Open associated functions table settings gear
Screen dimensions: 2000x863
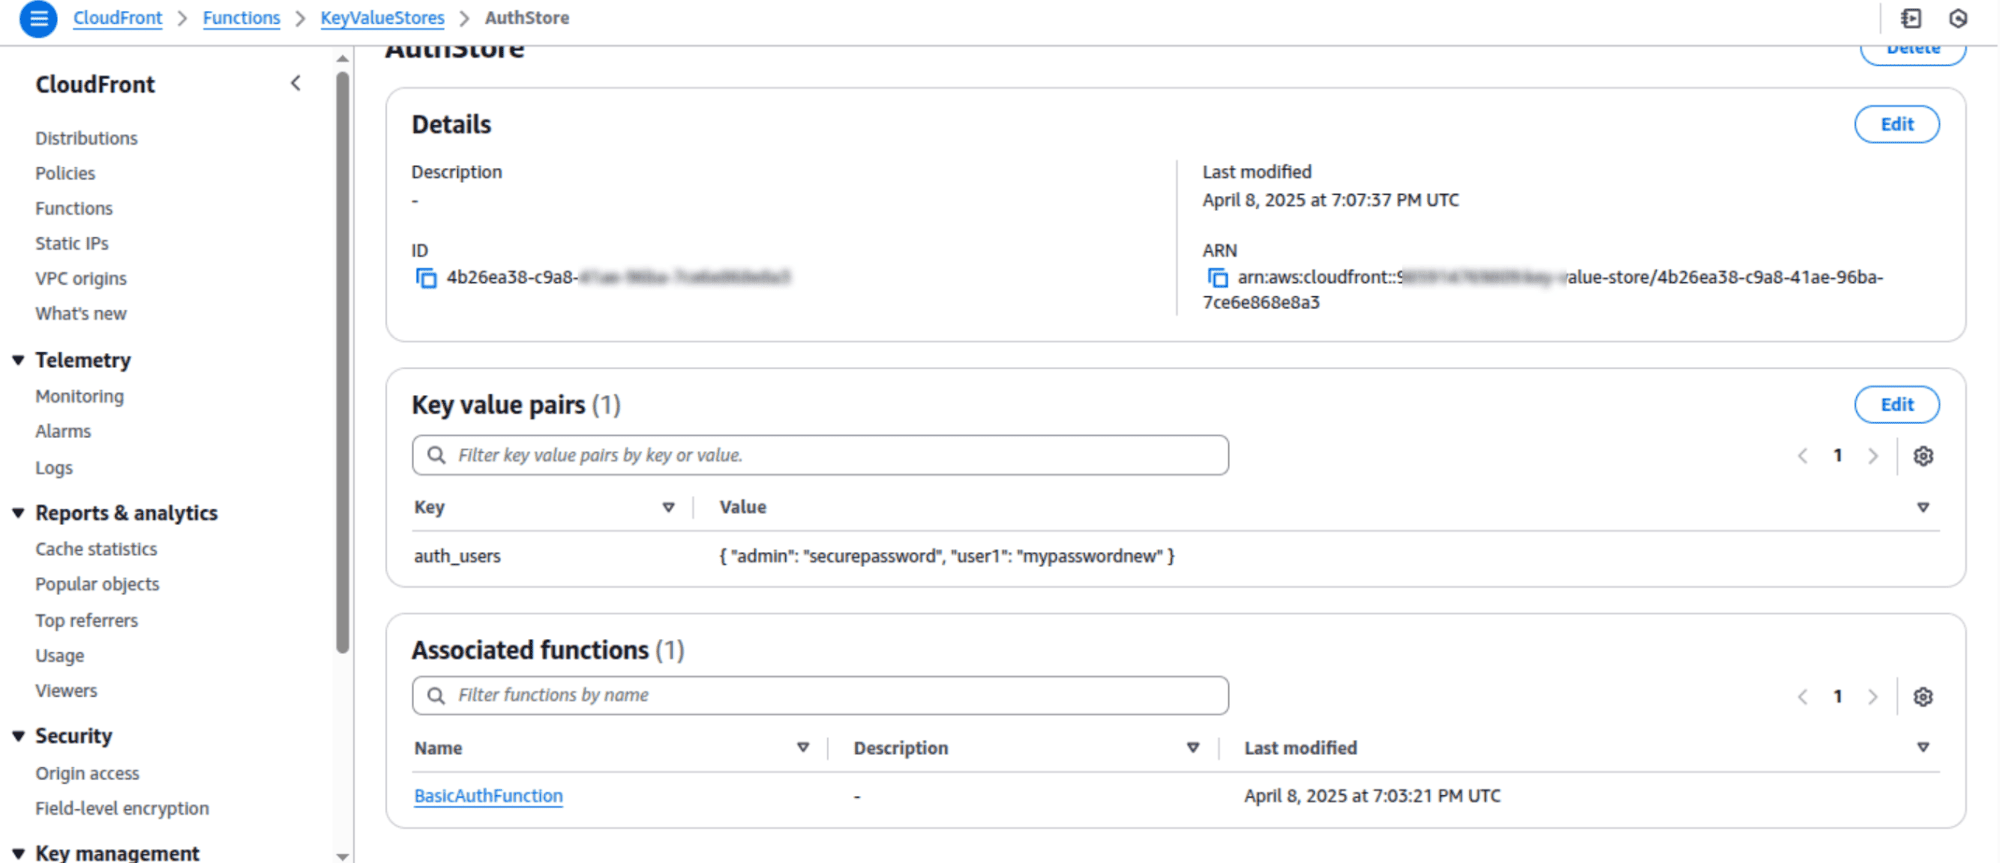1923,697
